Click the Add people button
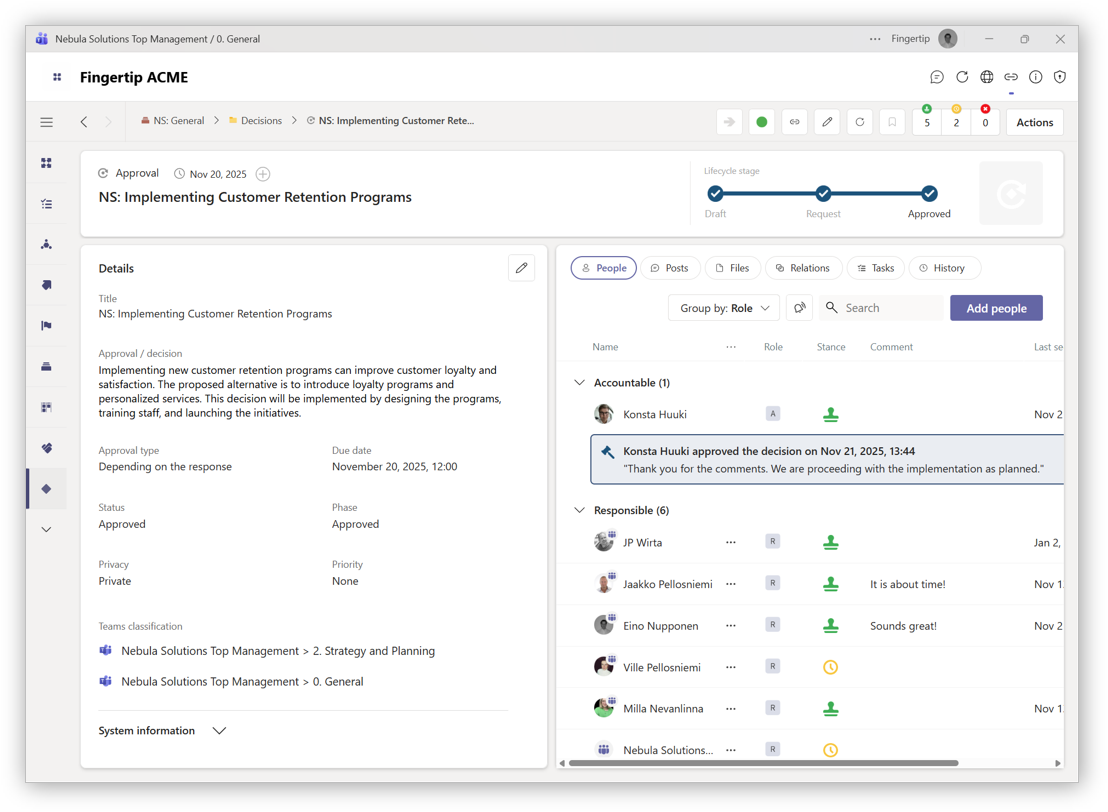The height and width of the screenshot is (812, 1108). [x=996, y=308]
